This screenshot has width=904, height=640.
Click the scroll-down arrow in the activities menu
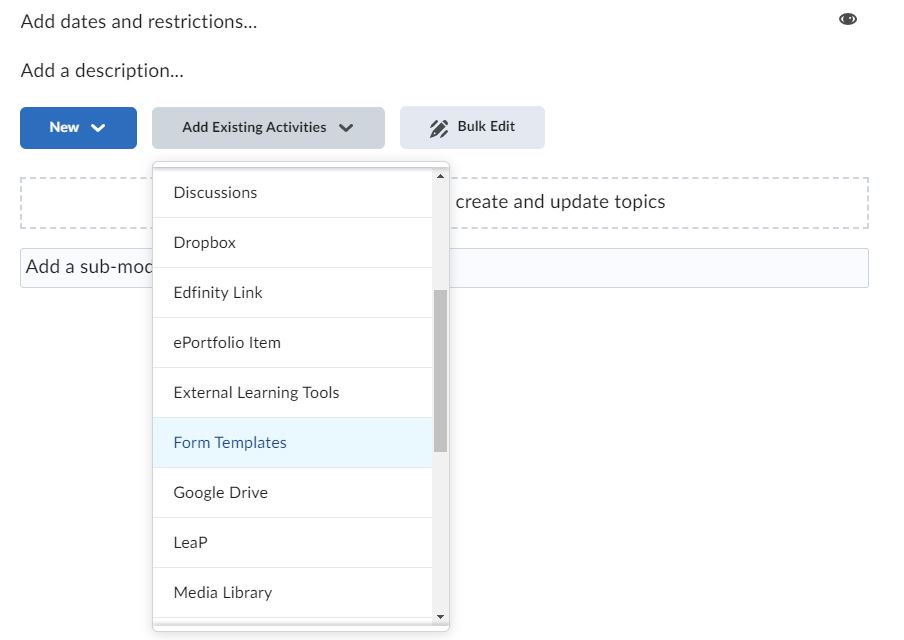coord(438,617)
